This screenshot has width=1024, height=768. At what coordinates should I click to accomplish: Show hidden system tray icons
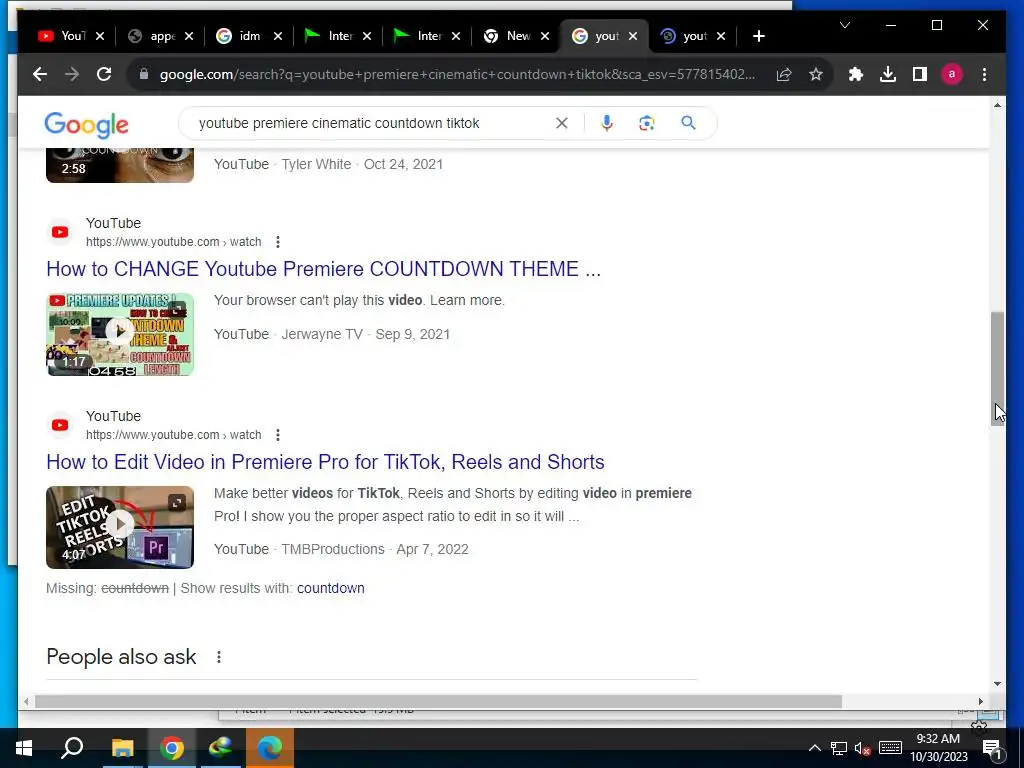[815, 748]
